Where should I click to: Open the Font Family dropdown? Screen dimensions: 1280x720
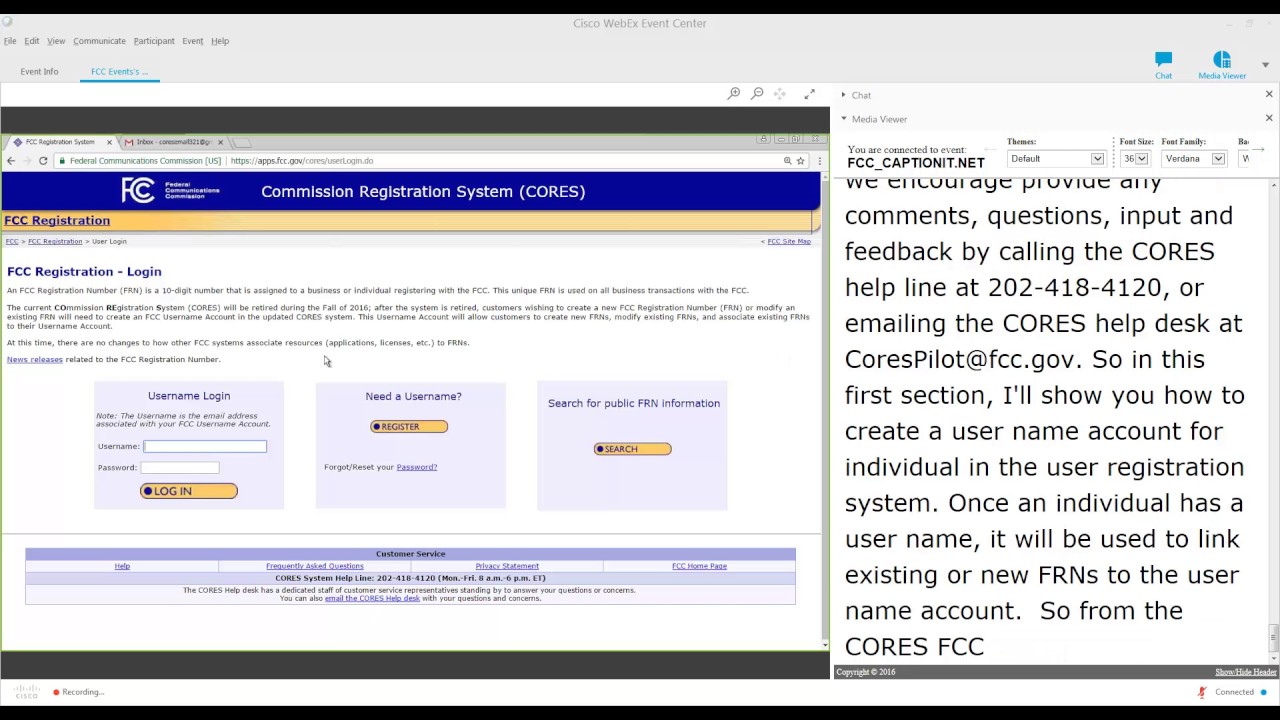click(x=1193, y=159)
